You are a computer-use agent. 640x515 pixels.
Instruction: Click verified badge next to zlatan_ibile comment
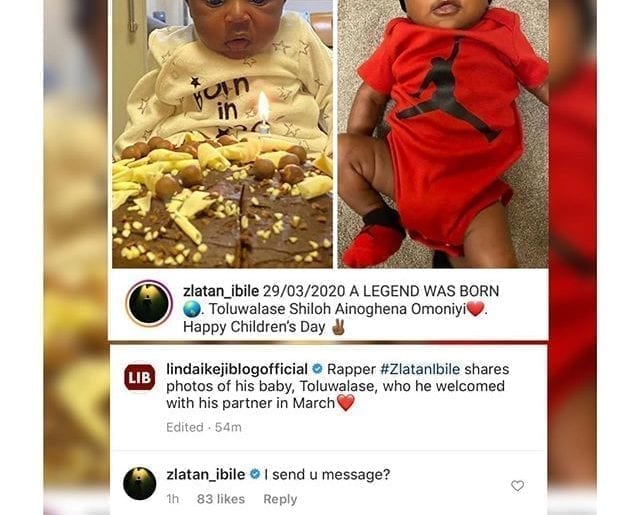tap(255, 475)
